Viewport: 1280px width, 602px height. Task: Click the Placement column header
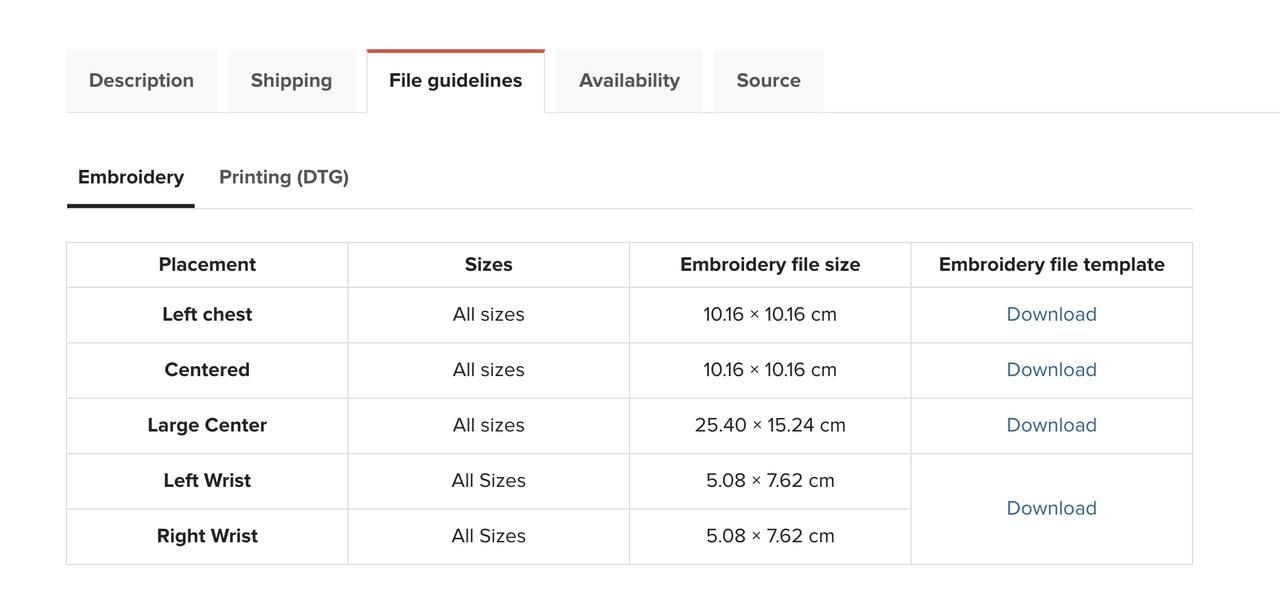pyautogui.click(x=207, y=265)
